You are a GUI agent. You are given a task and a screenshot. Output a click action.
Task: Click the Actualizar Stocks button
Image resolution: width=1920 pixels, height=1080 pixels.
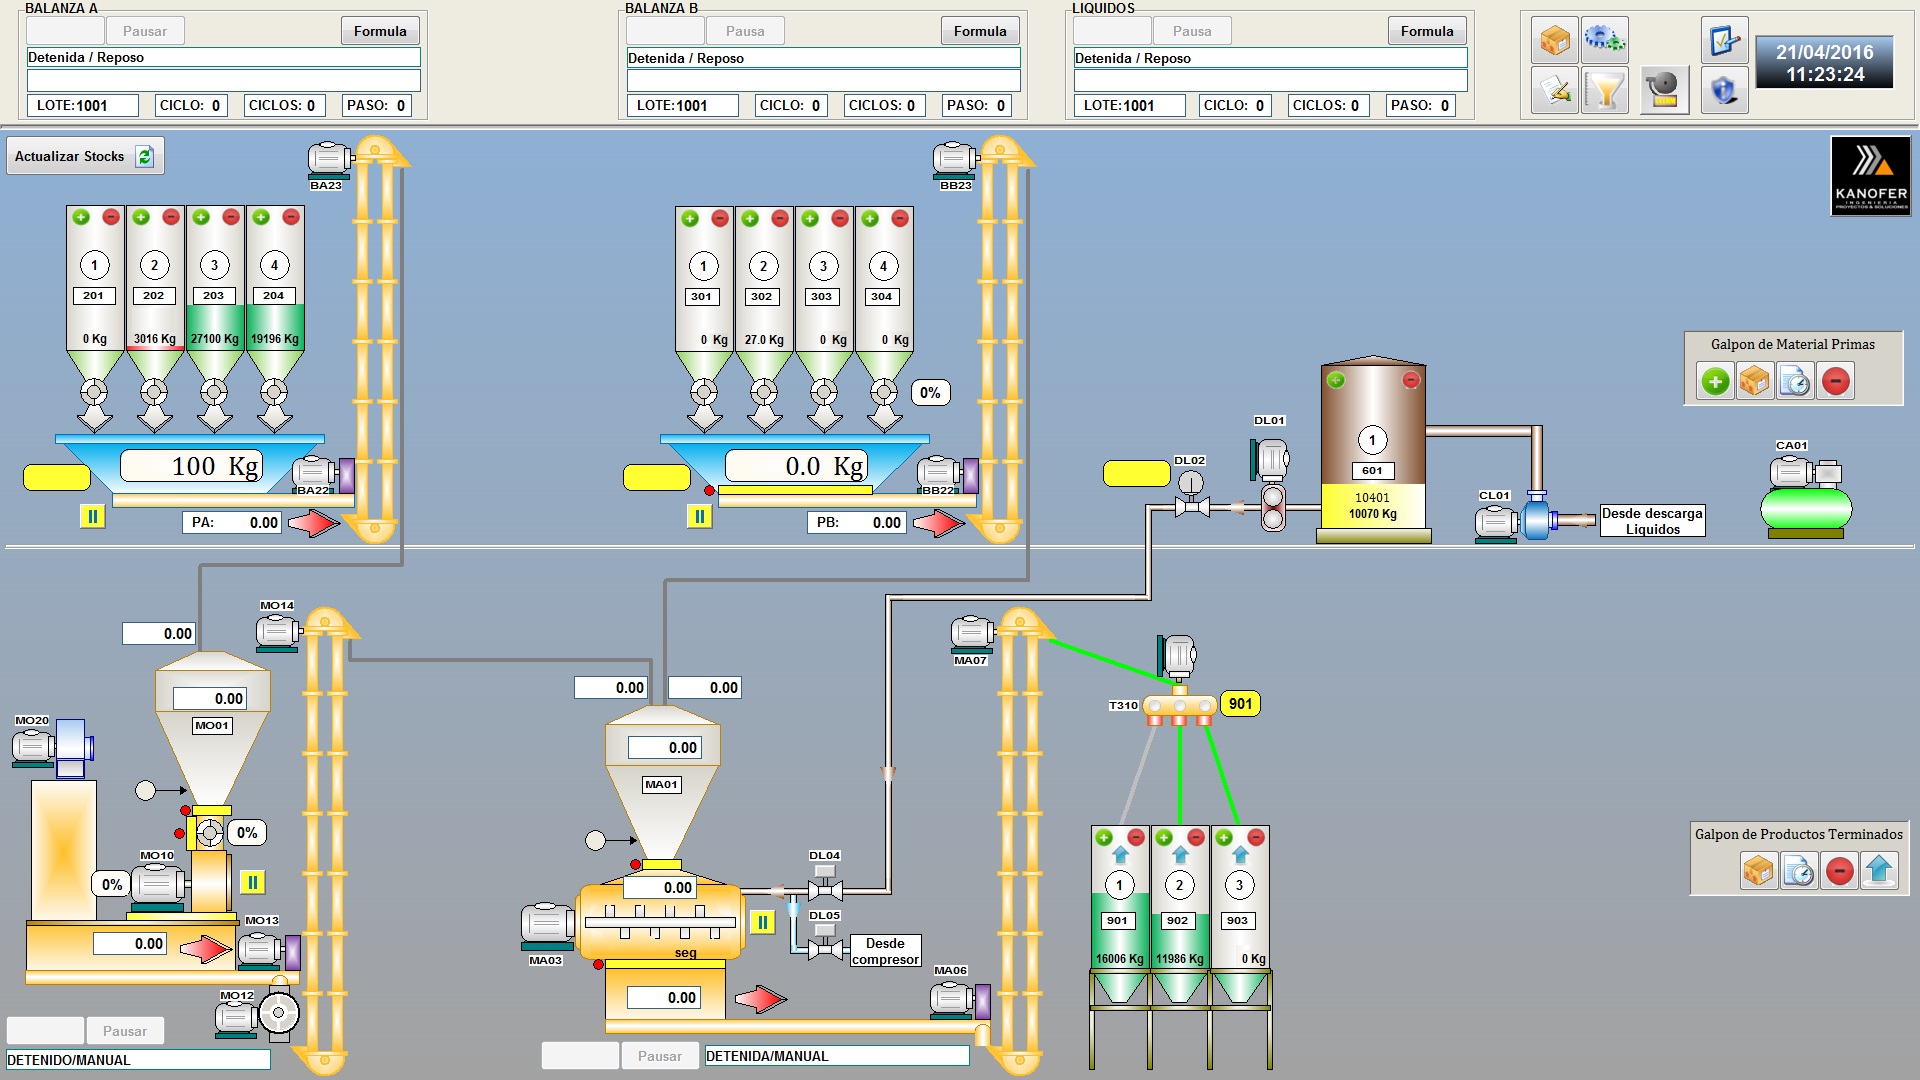(x=84, y=156)
